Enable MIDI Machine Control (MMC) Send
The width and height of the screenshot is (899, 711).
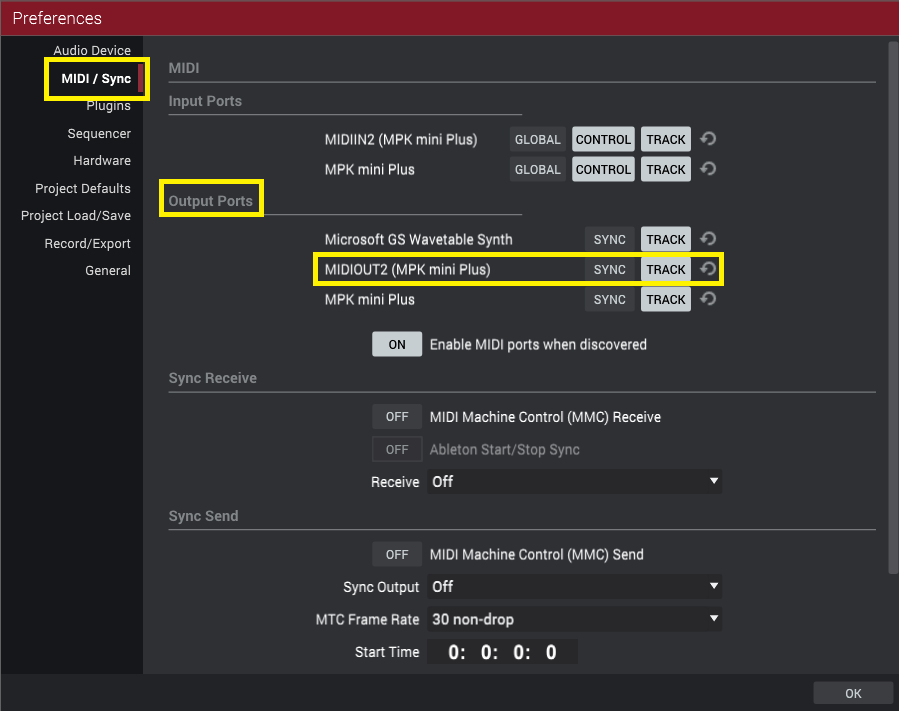click(397, 554)
